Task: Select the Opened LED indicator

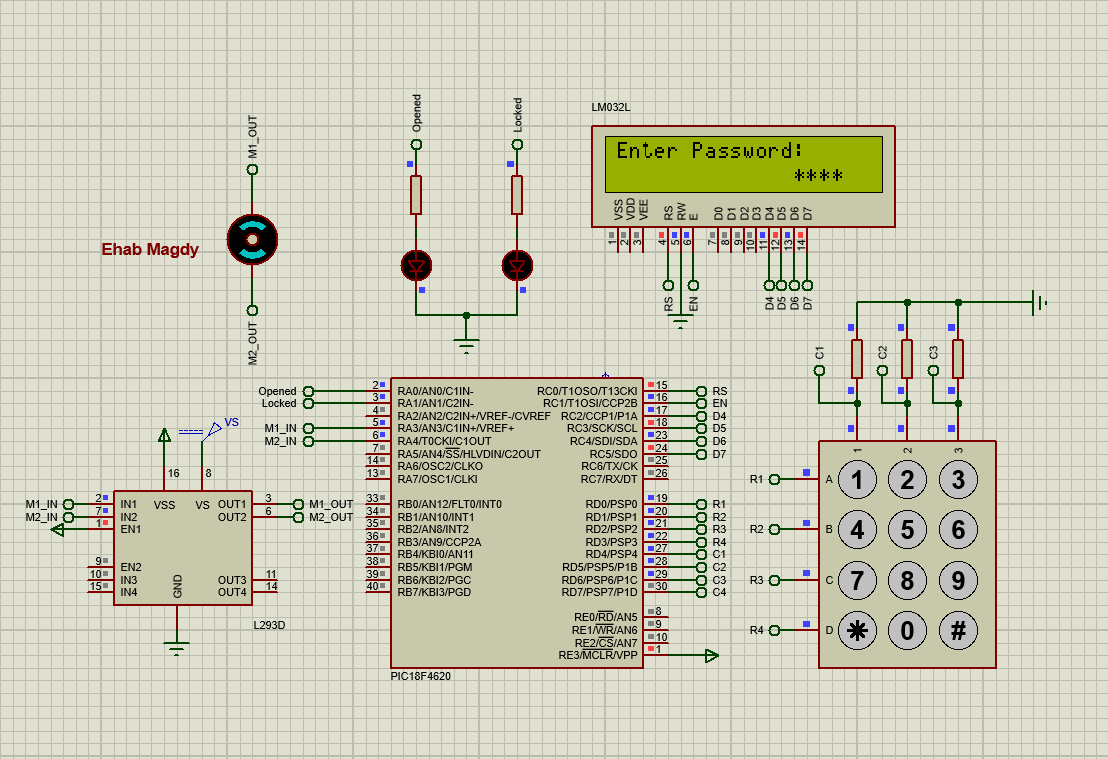Action: click(x=416, y=264)
